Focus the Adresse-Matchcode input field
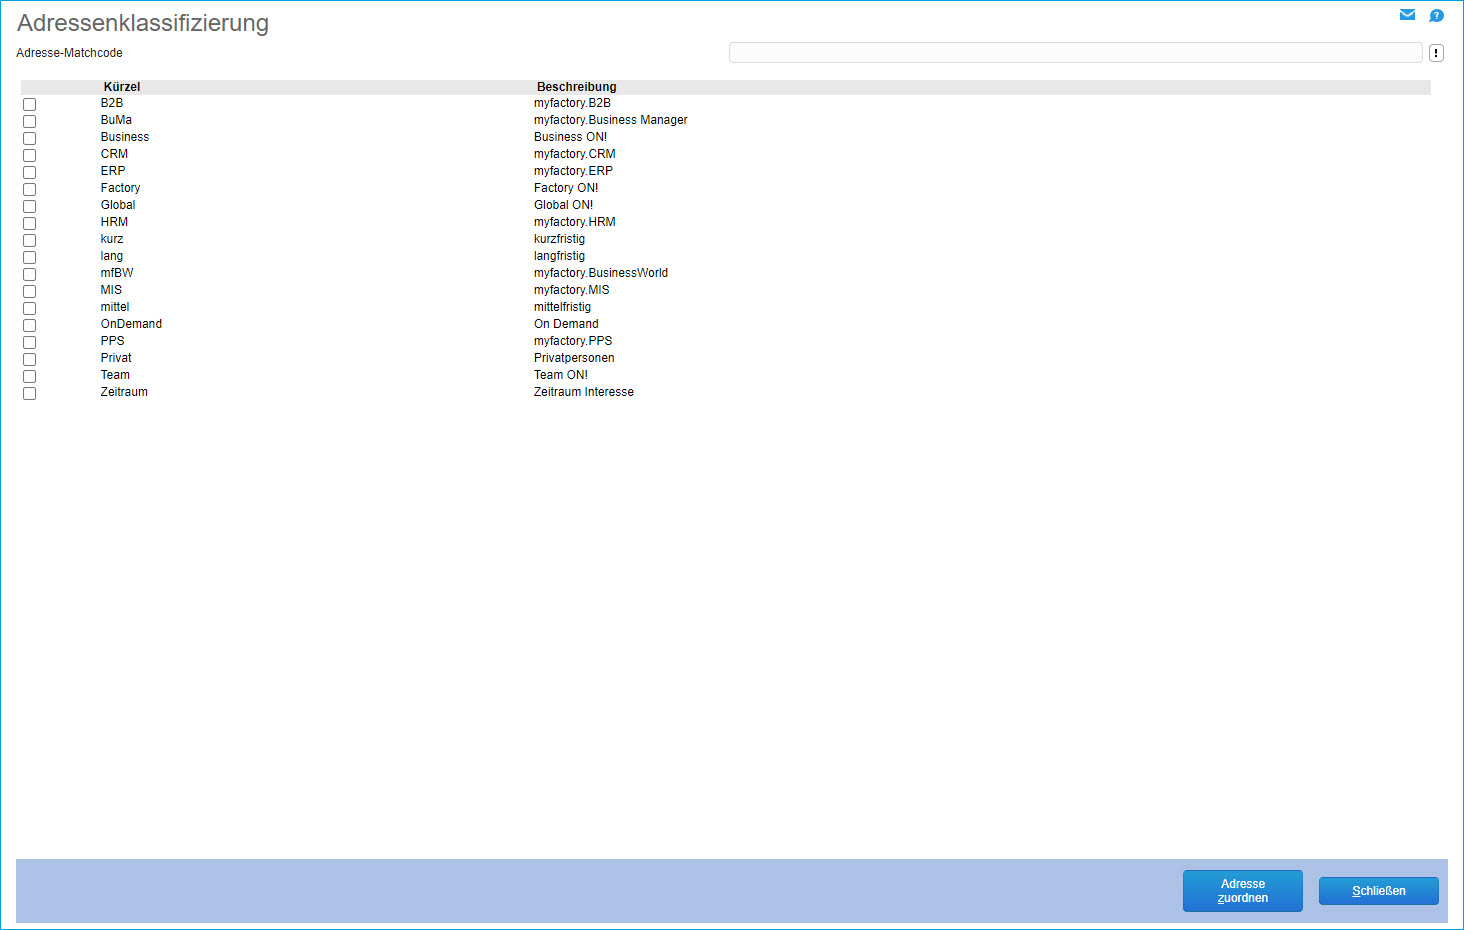This screenshot has height=930, width=1464. 1076,53
